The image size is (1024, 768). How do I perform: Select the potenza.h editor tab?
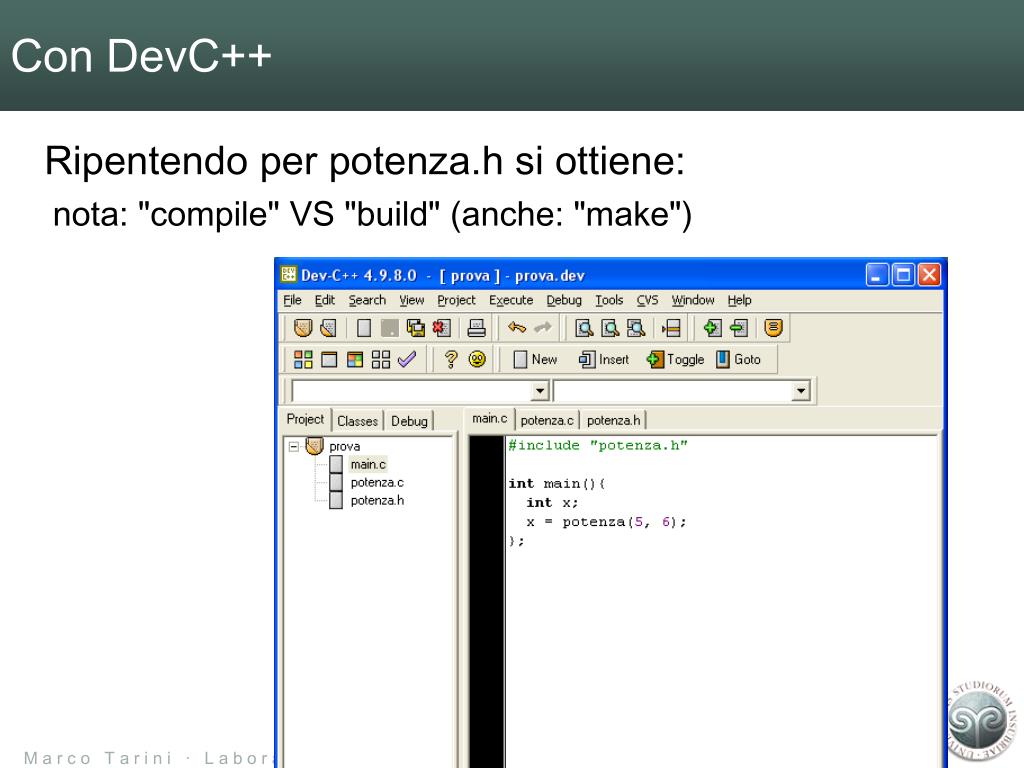tap(613, 421)
